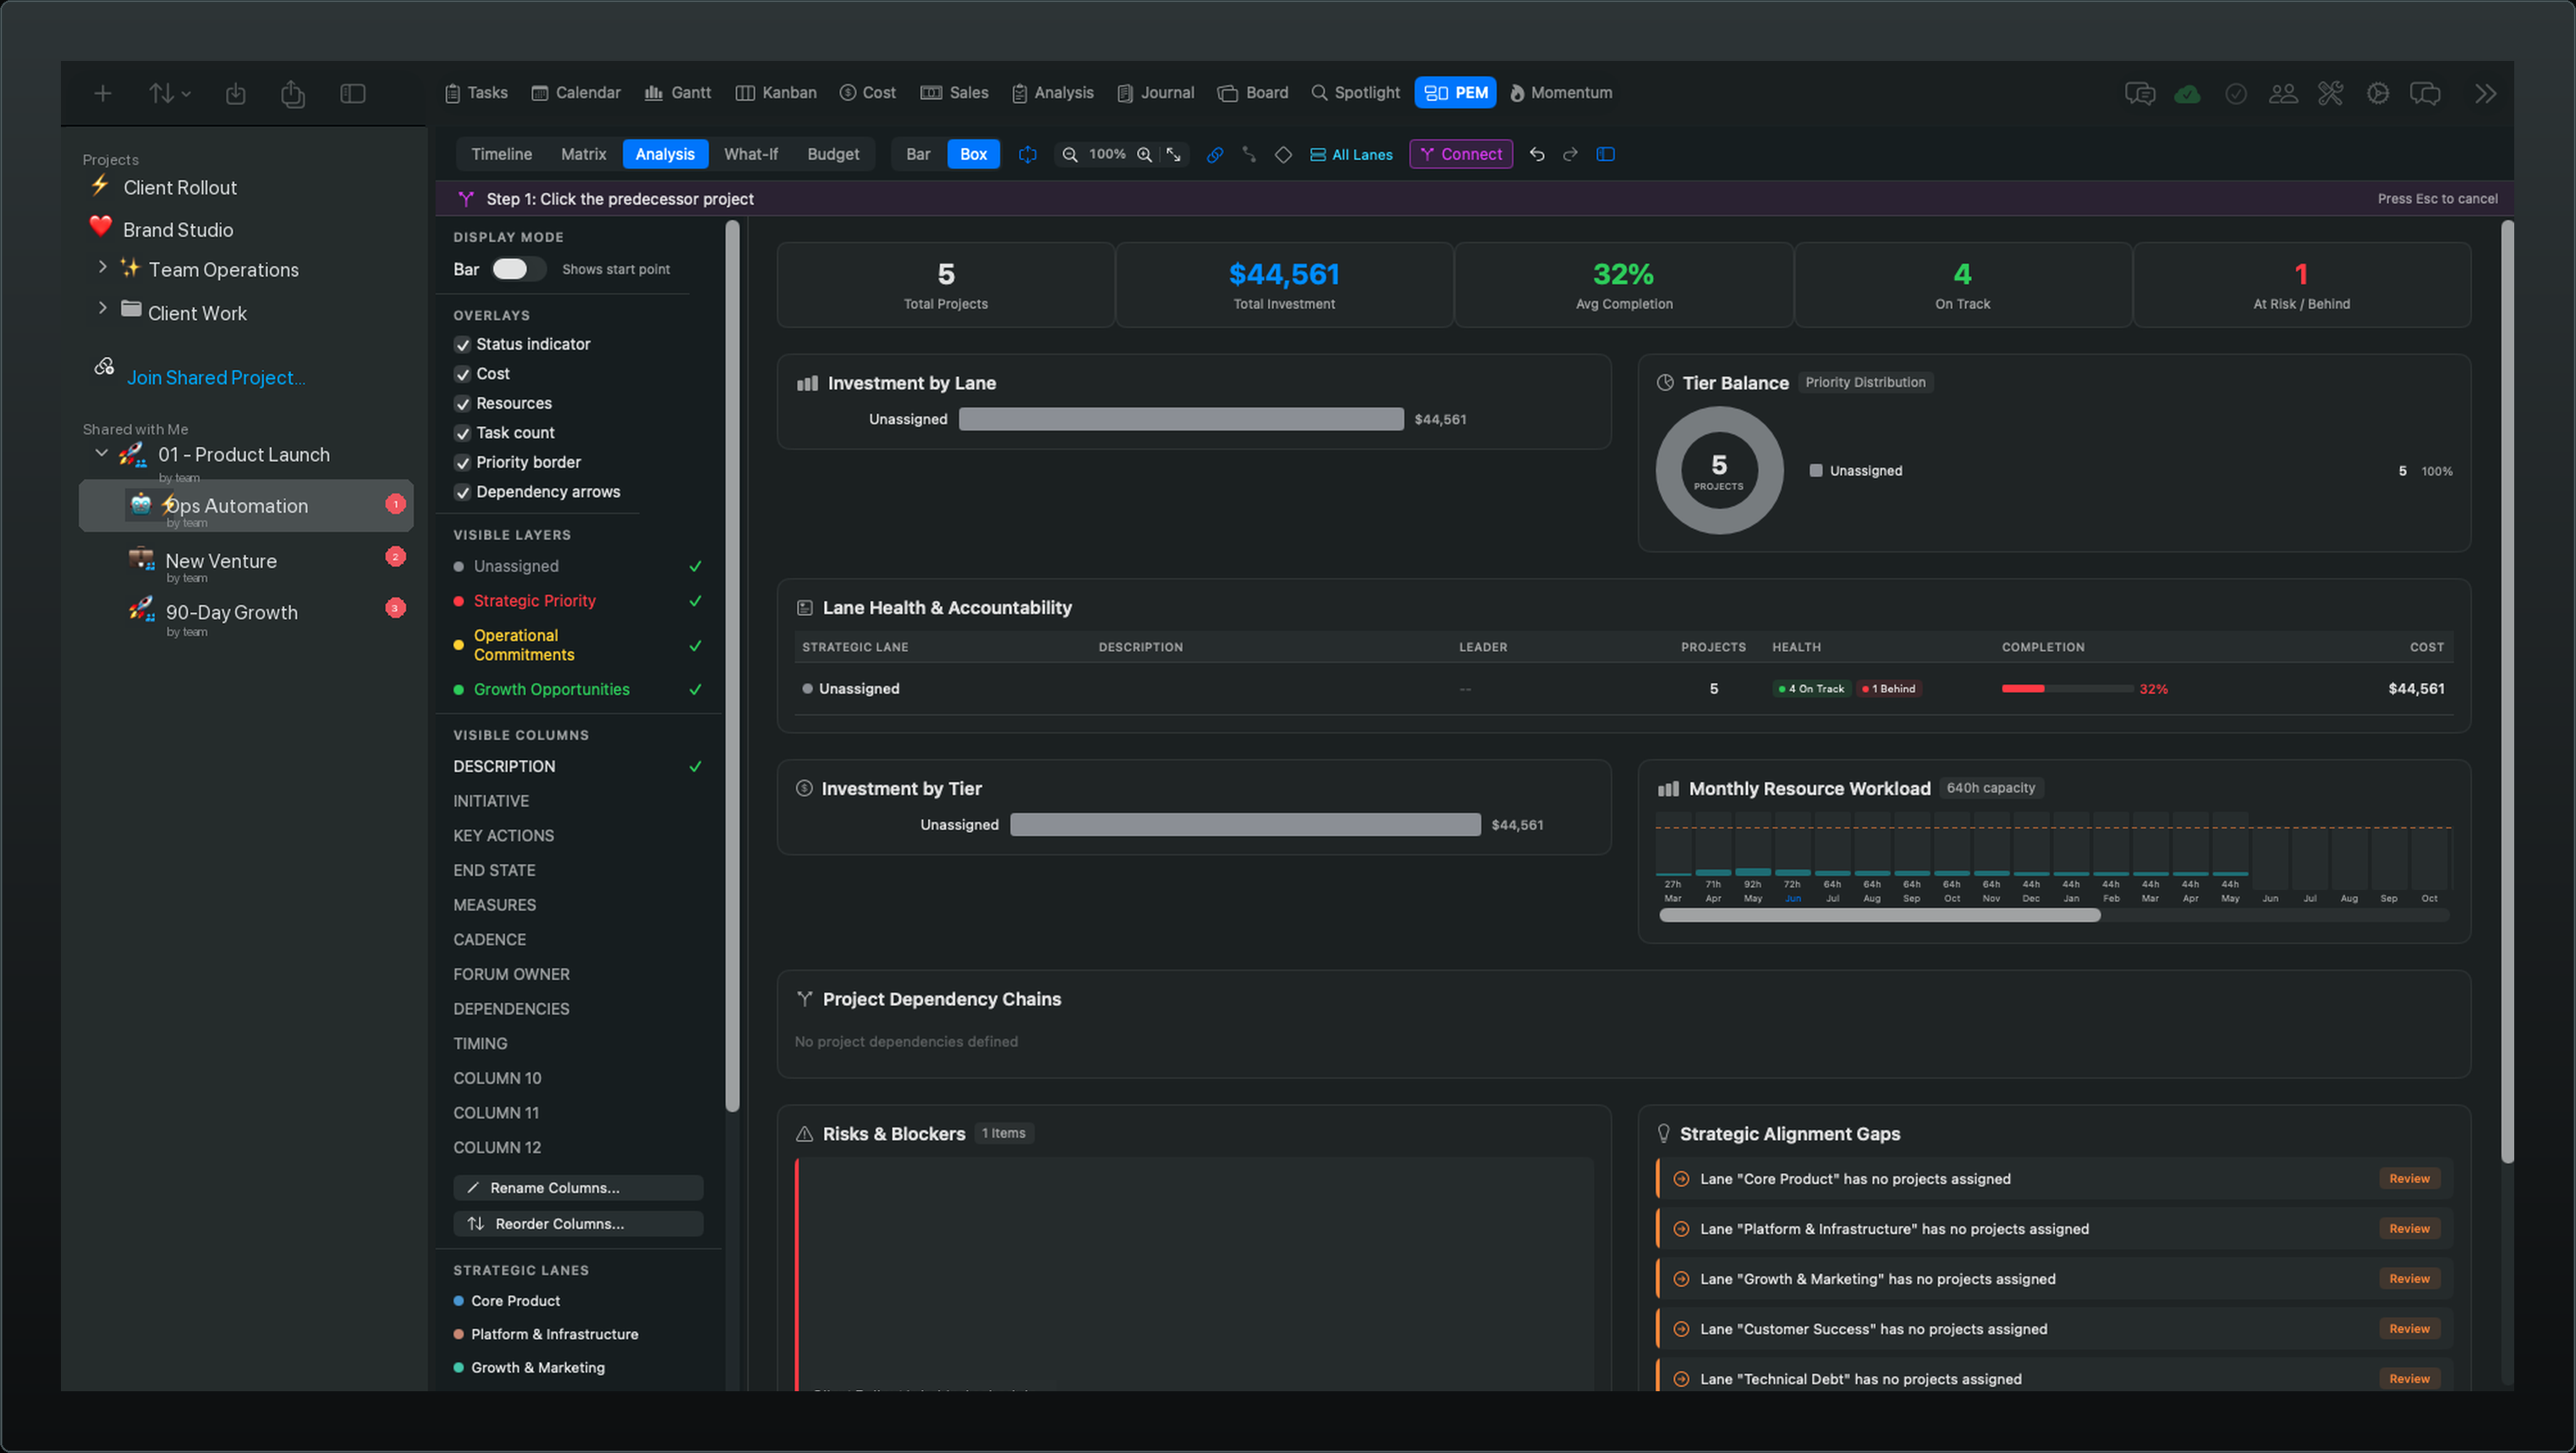2576x1453 pixels.
Task: Uncheck the Resources overlay checkbox
Action: click(x=462, y=403)
